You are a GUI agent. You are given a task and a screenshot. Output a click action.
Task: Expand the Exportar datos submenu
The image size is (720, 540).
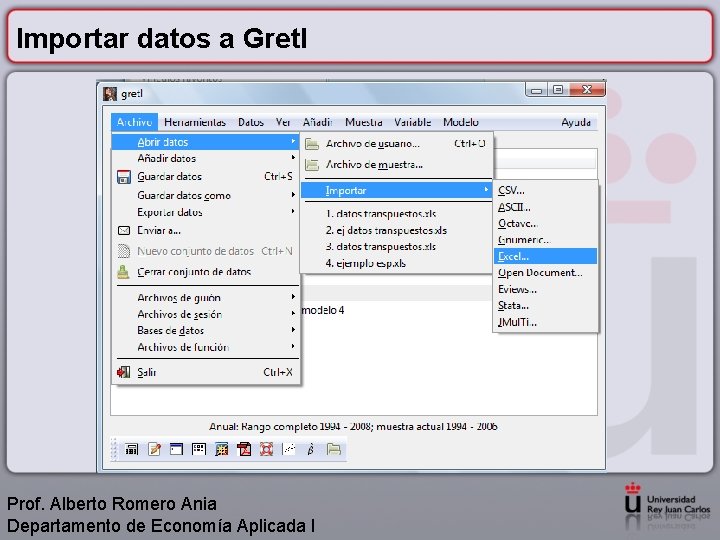[x=206, y=212]
